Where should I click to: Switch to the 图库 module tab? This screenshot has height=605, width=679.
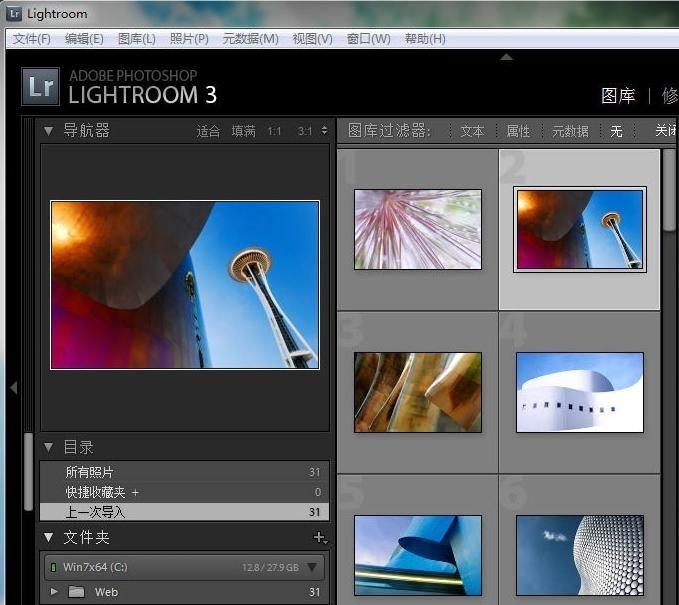tap(617, 96)
